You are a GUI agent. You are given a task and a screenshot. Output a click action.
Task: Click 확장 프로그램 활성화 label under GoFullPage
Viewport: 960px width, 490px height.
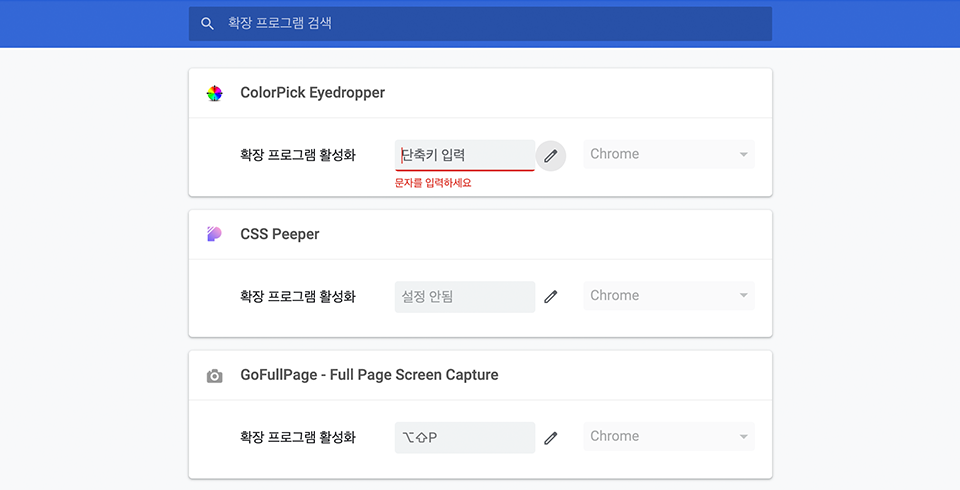pyautogui.click(x=298, y=437)
